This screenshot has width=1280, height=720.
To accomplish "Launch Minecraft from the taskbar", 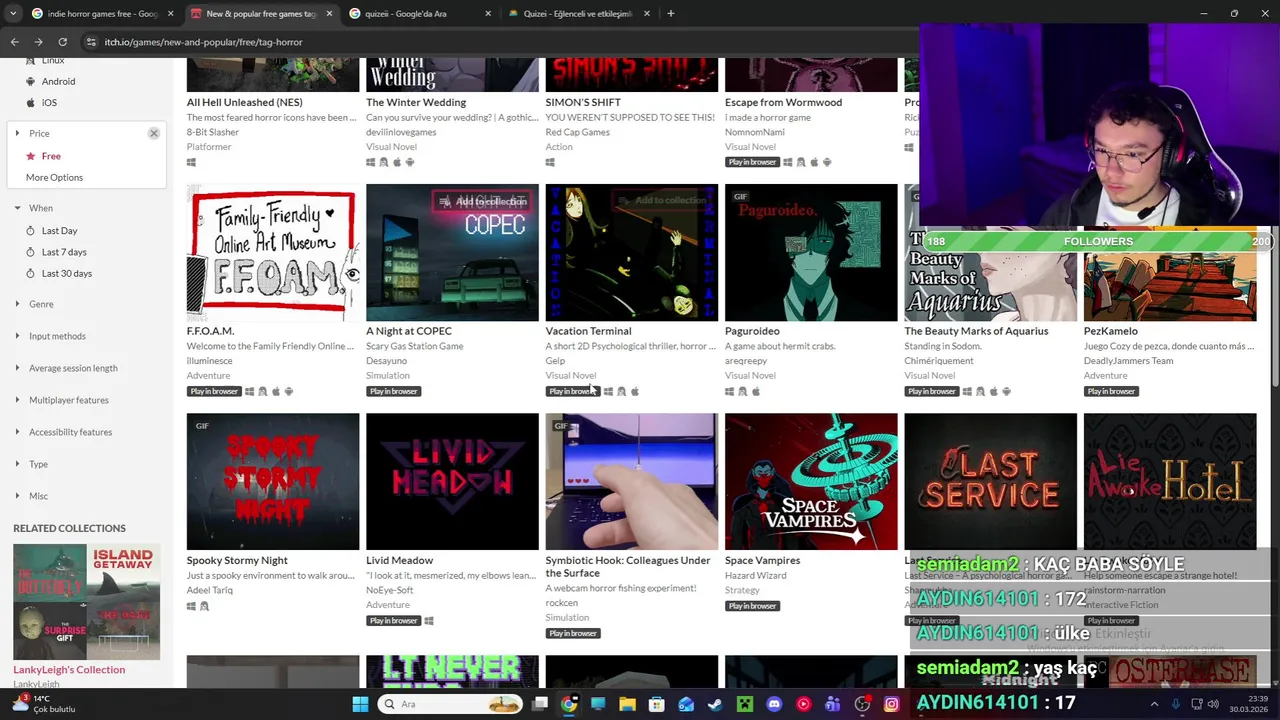I will point(744,704).
